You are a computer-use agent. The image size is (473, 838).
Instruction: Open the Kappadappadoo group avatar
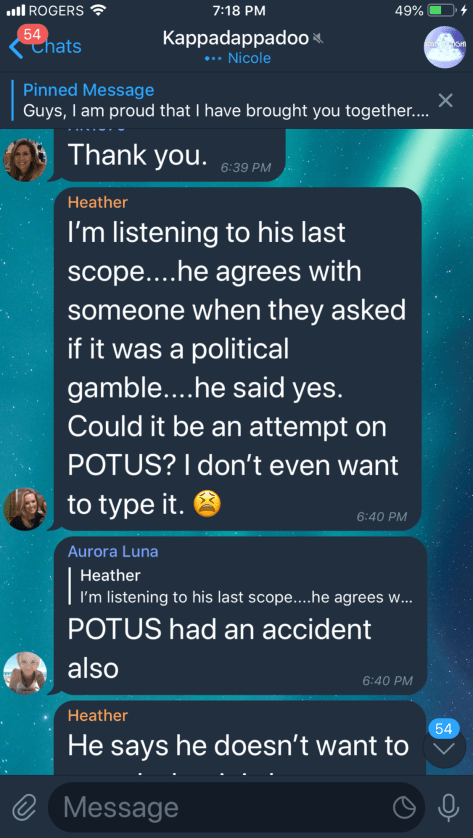tap(444, 47)
